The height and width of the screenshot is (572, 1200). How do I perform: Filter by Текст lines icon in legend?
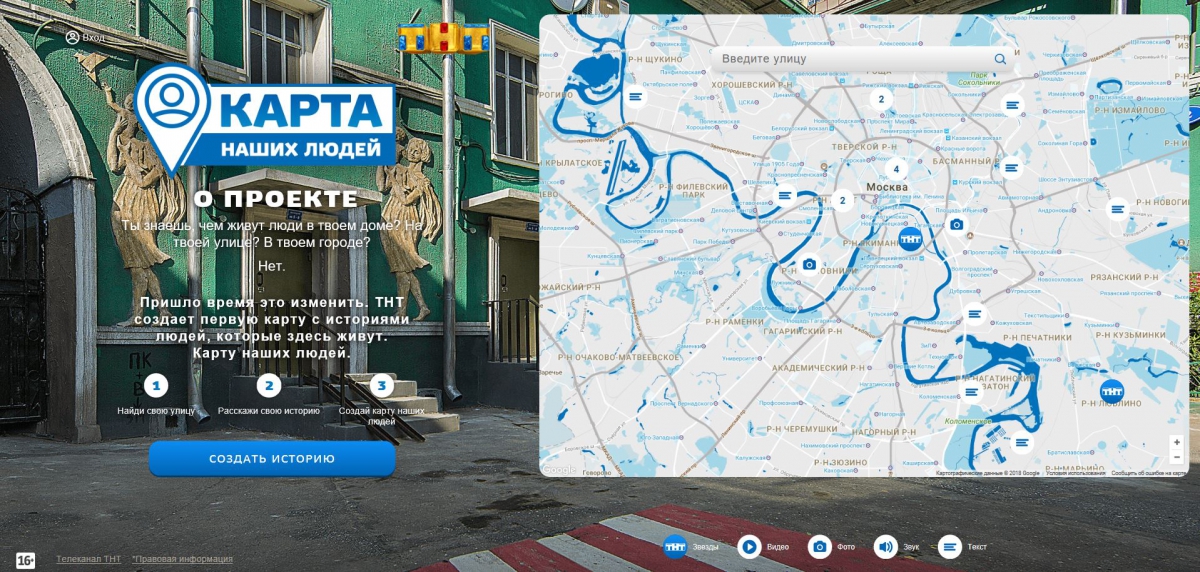(950, 547)
